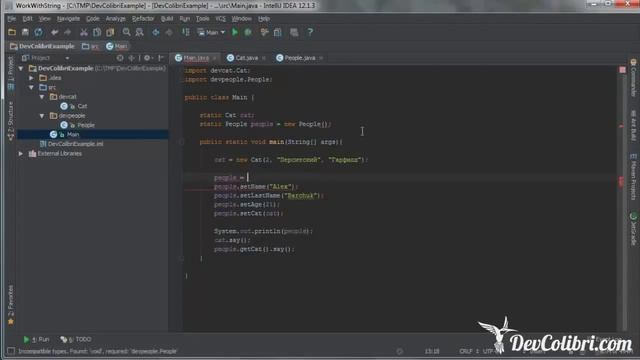Click the Synchronize toolbar icon
Image resolution: width=640 pixels, height=360 pixels.
click(x=38, y=32)
